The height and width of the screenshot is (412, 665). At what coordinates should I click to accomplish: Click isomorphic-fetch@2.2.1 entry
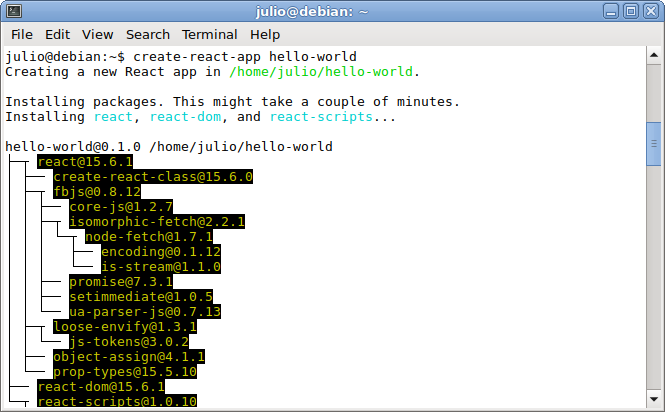157,221
